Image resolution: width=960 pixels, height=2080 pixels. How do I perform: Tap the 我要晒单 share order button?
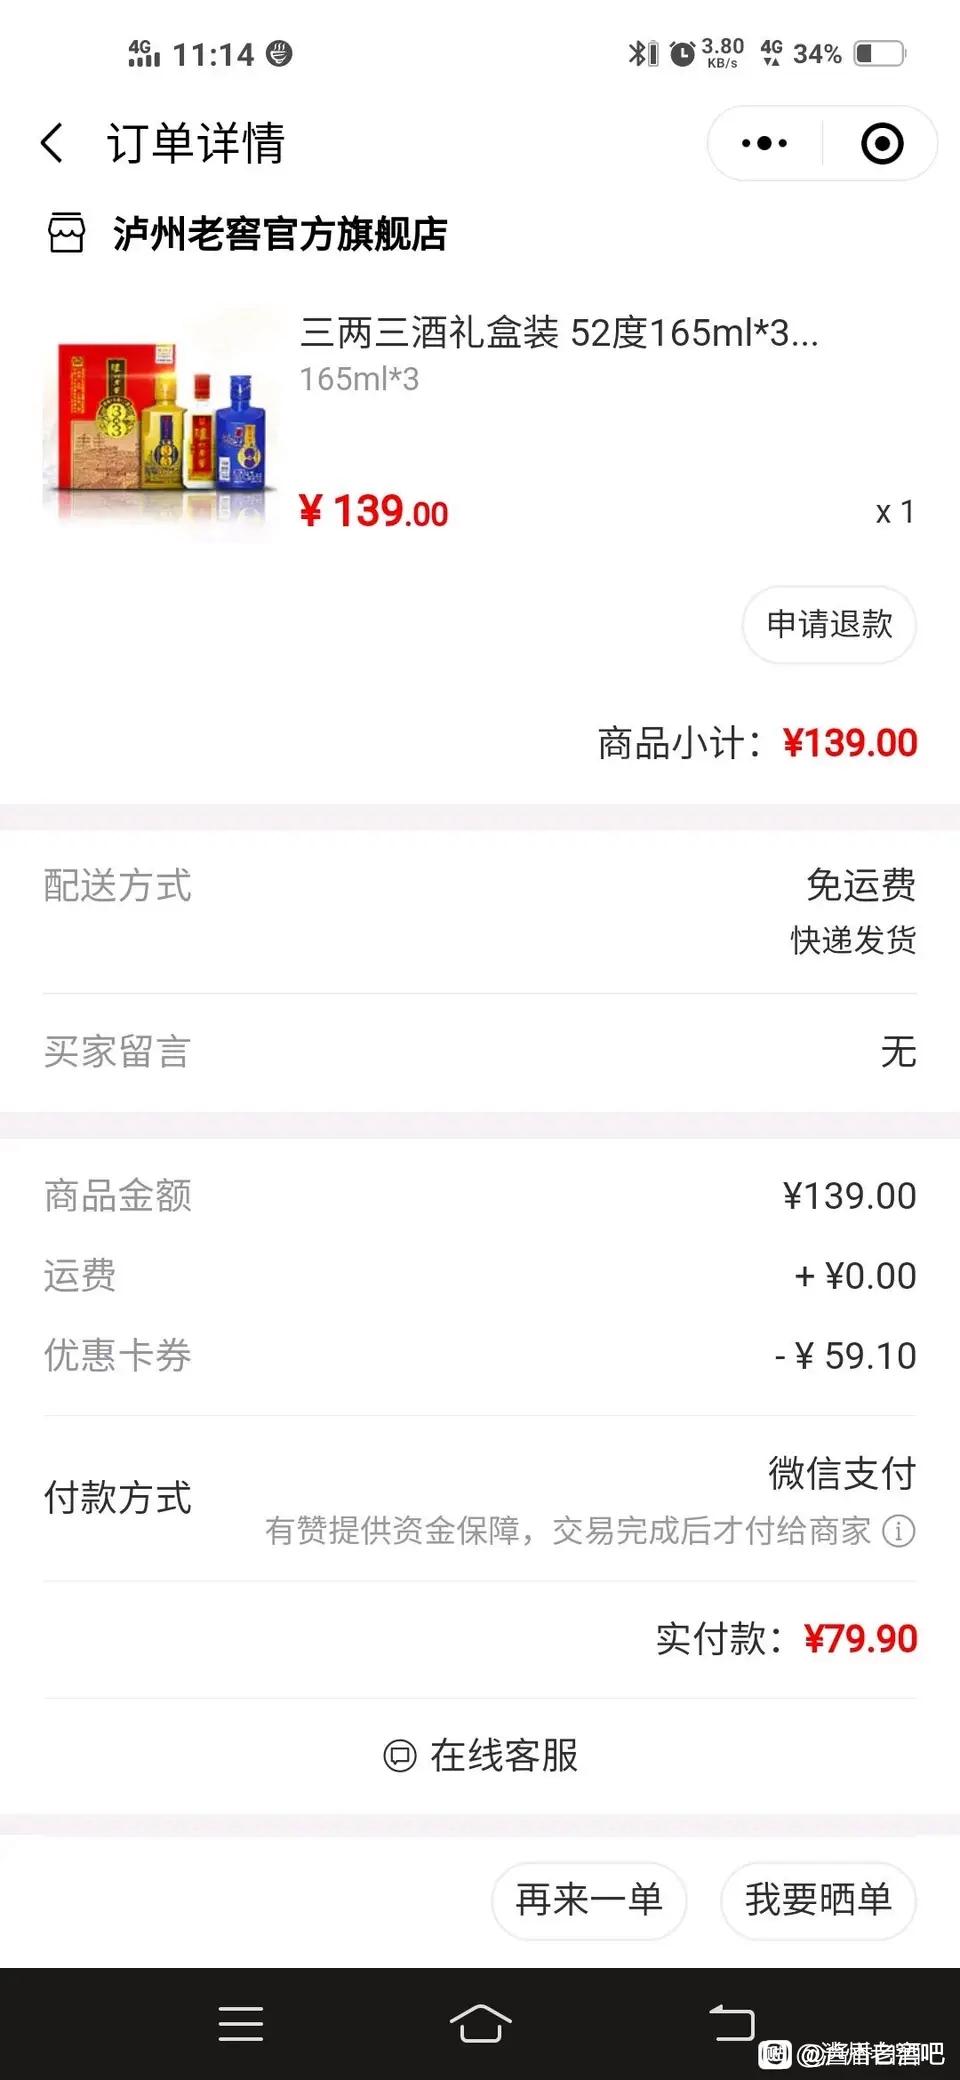818,1900
